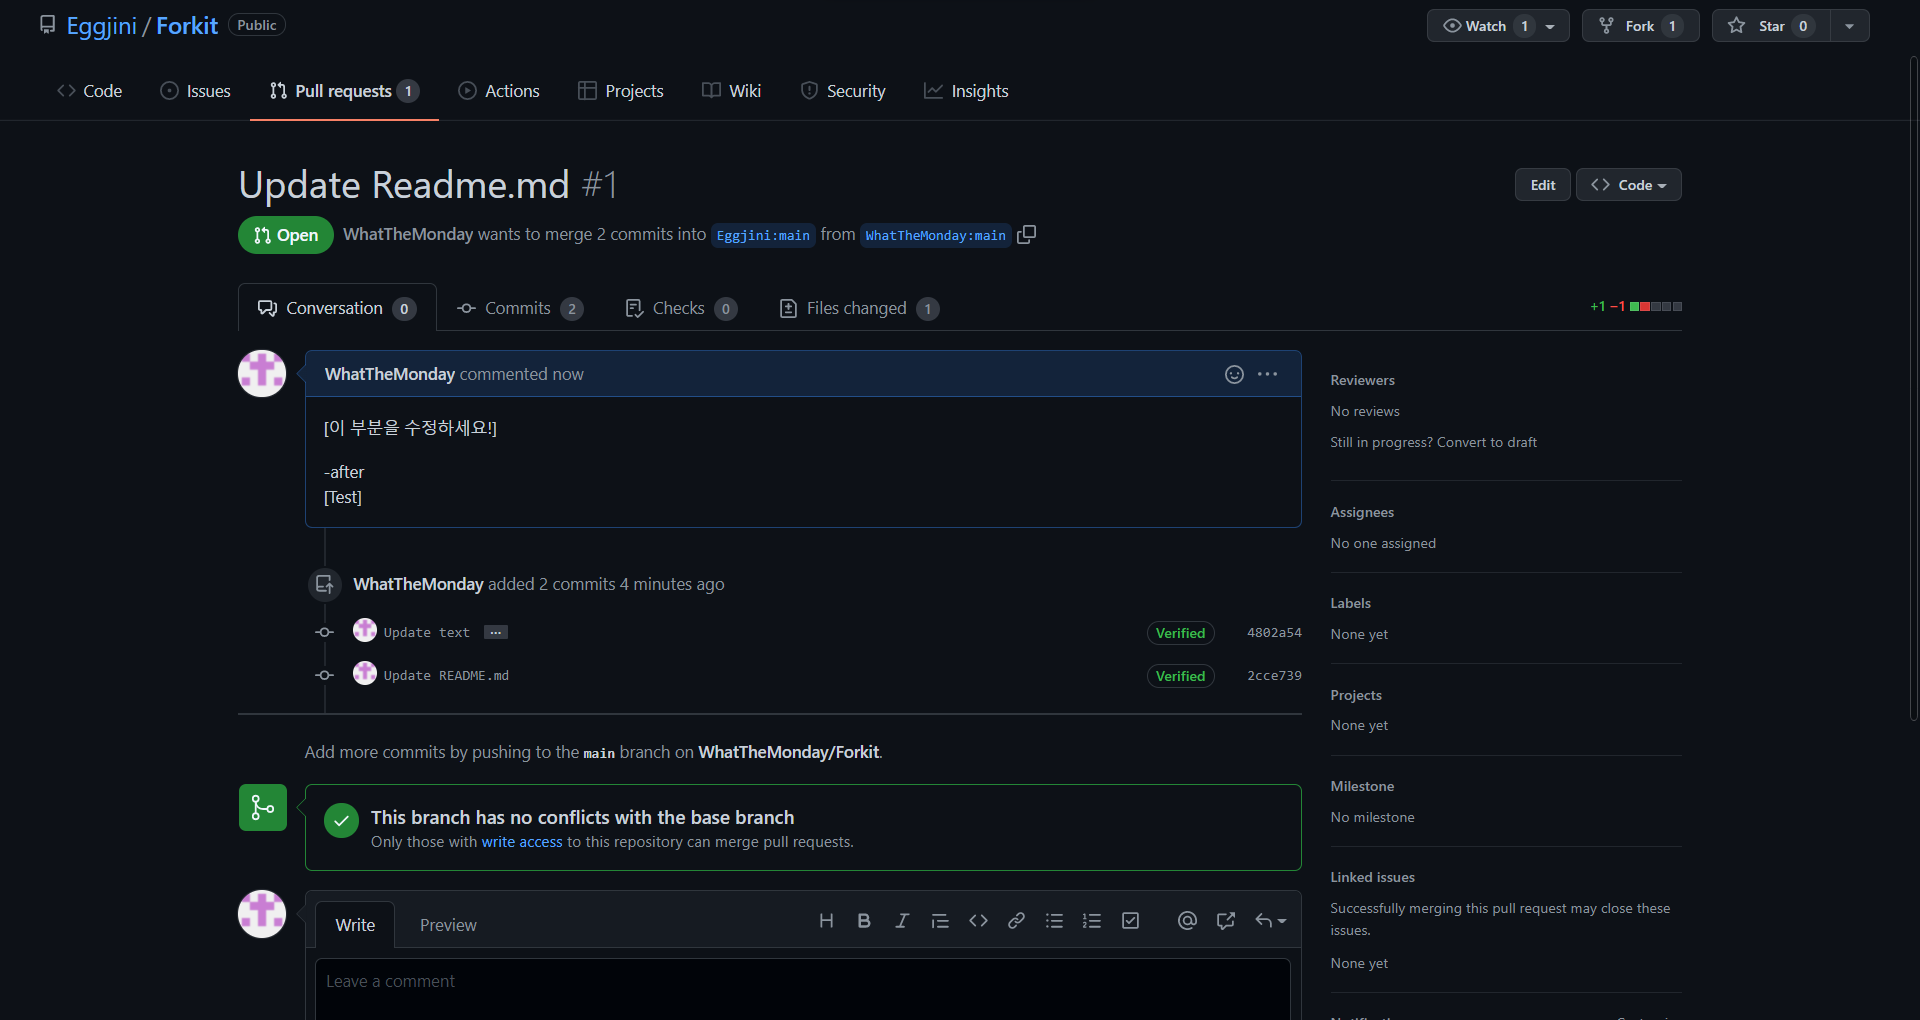Star the Forkit repository

1771,26
